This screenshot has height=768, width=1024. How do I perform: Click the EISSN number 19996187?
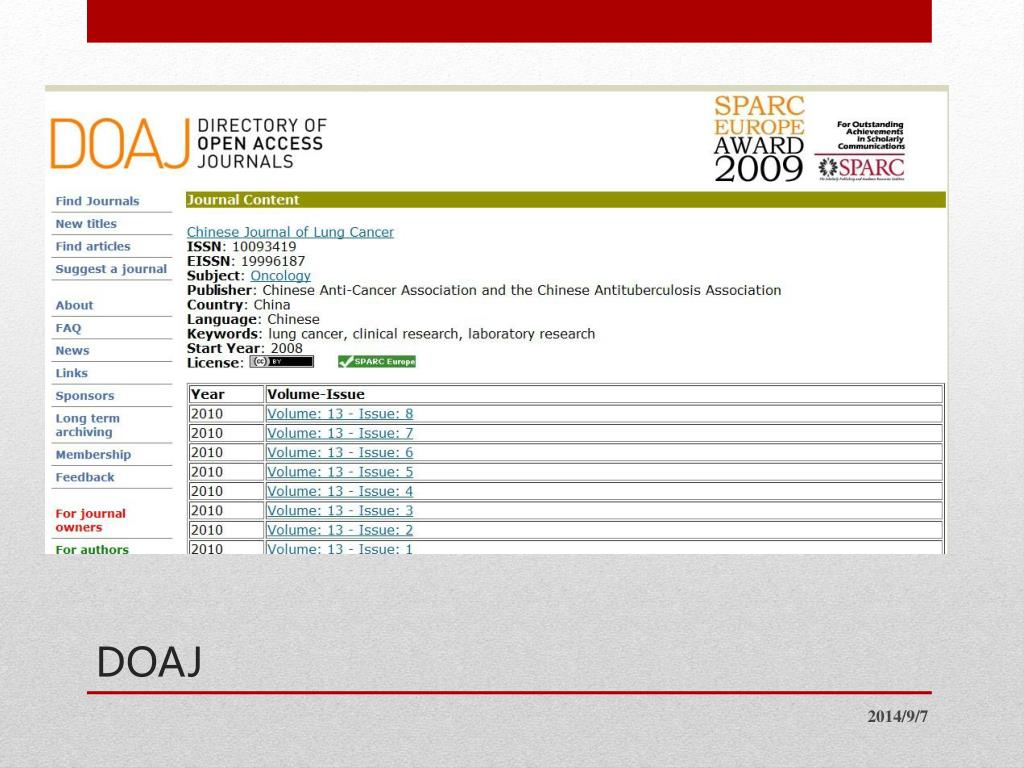point(273,261)
